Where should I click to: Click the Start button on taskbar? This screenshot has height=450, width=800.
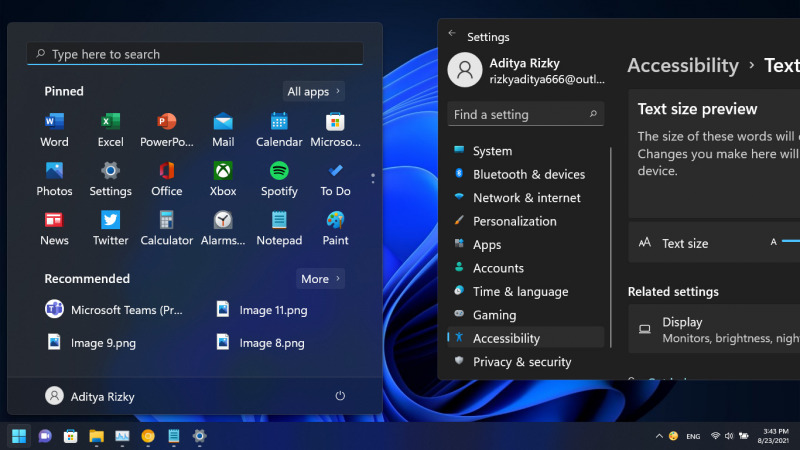click(x=19, y=436)
